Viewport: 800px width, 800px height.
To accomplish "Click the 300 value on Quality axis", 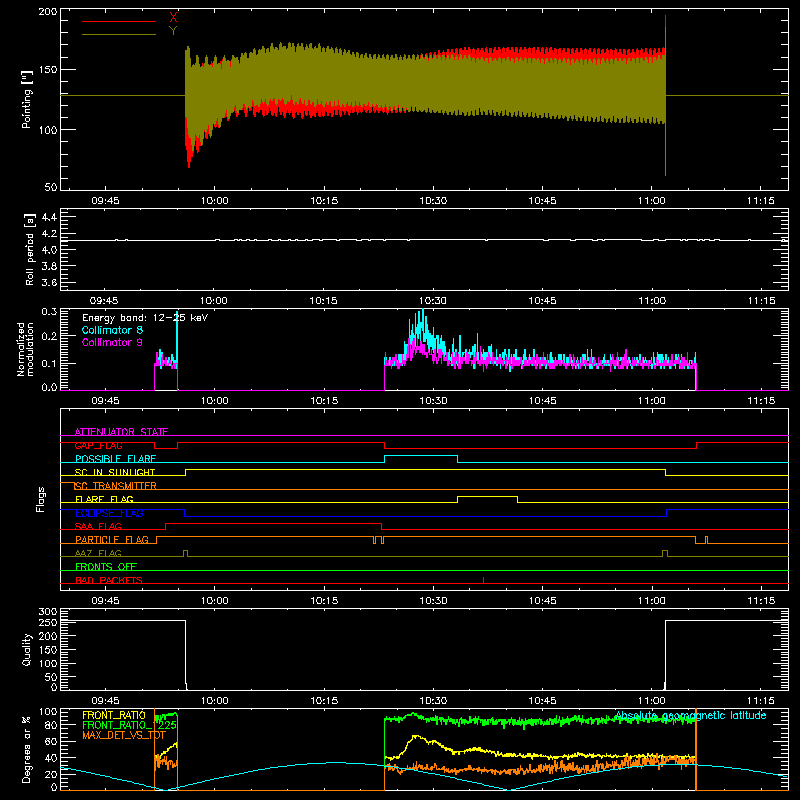I will click(x=48, y=612).
